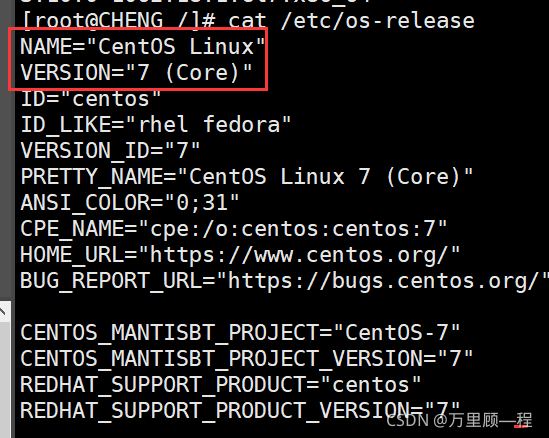Click the scroll-up arrow on left scrollbar
This screenshot has height=438, width=549.
(x=4, y=312)
